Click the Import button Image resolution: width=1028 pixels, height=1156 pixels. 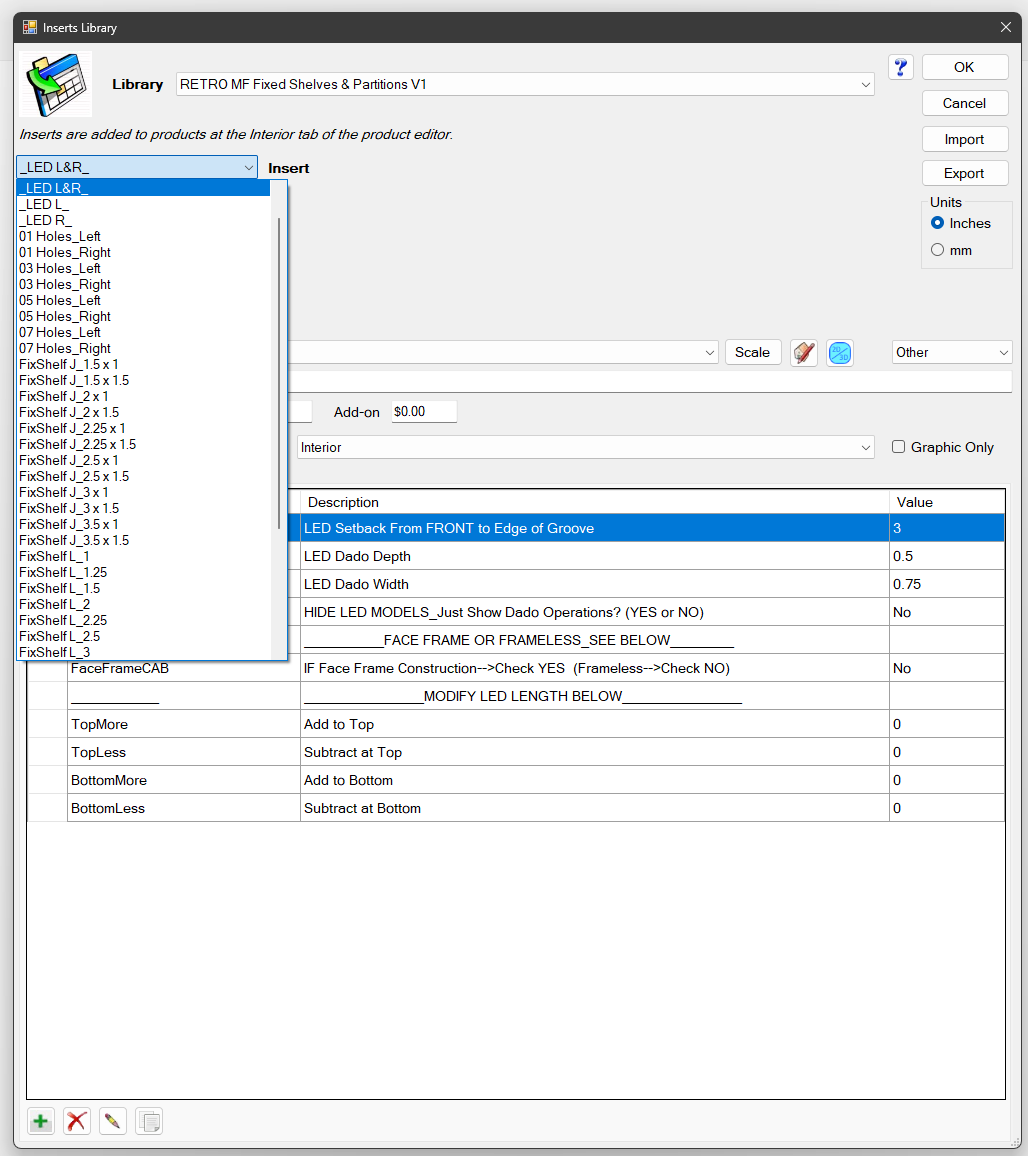[964, 139]
